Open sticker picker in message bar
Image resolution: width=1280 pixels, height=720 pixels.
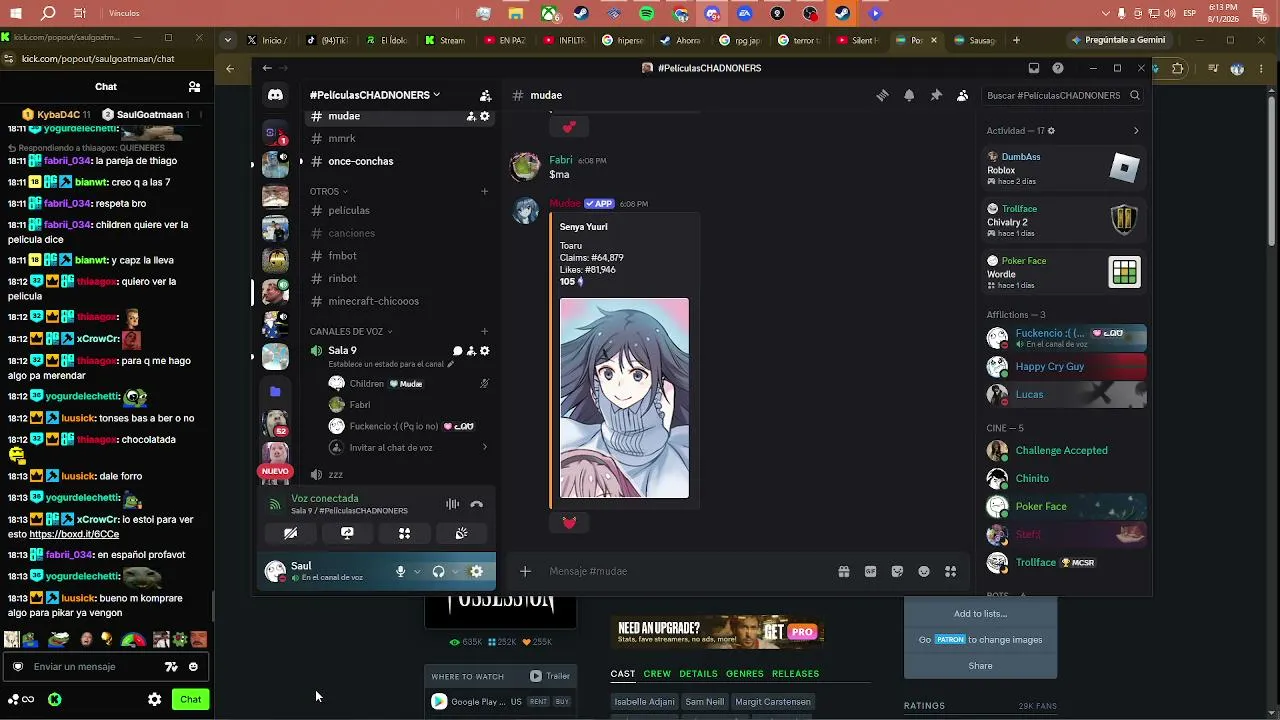coord(897,571)
